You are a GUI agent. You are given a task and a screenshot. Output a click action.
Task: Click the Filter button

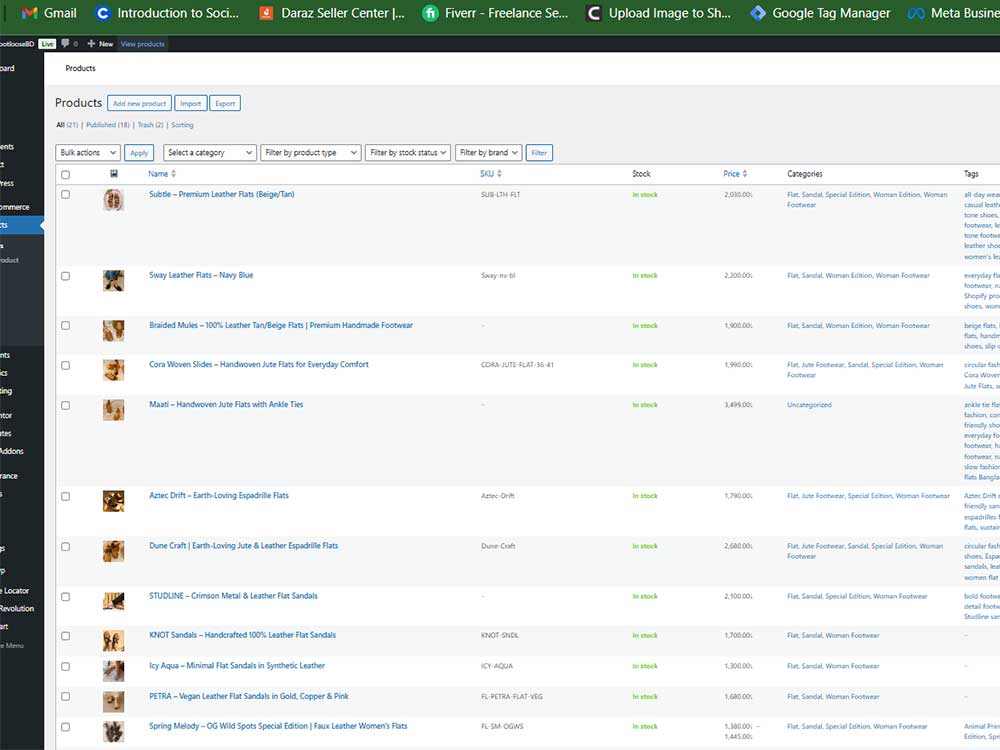[539, 153]
